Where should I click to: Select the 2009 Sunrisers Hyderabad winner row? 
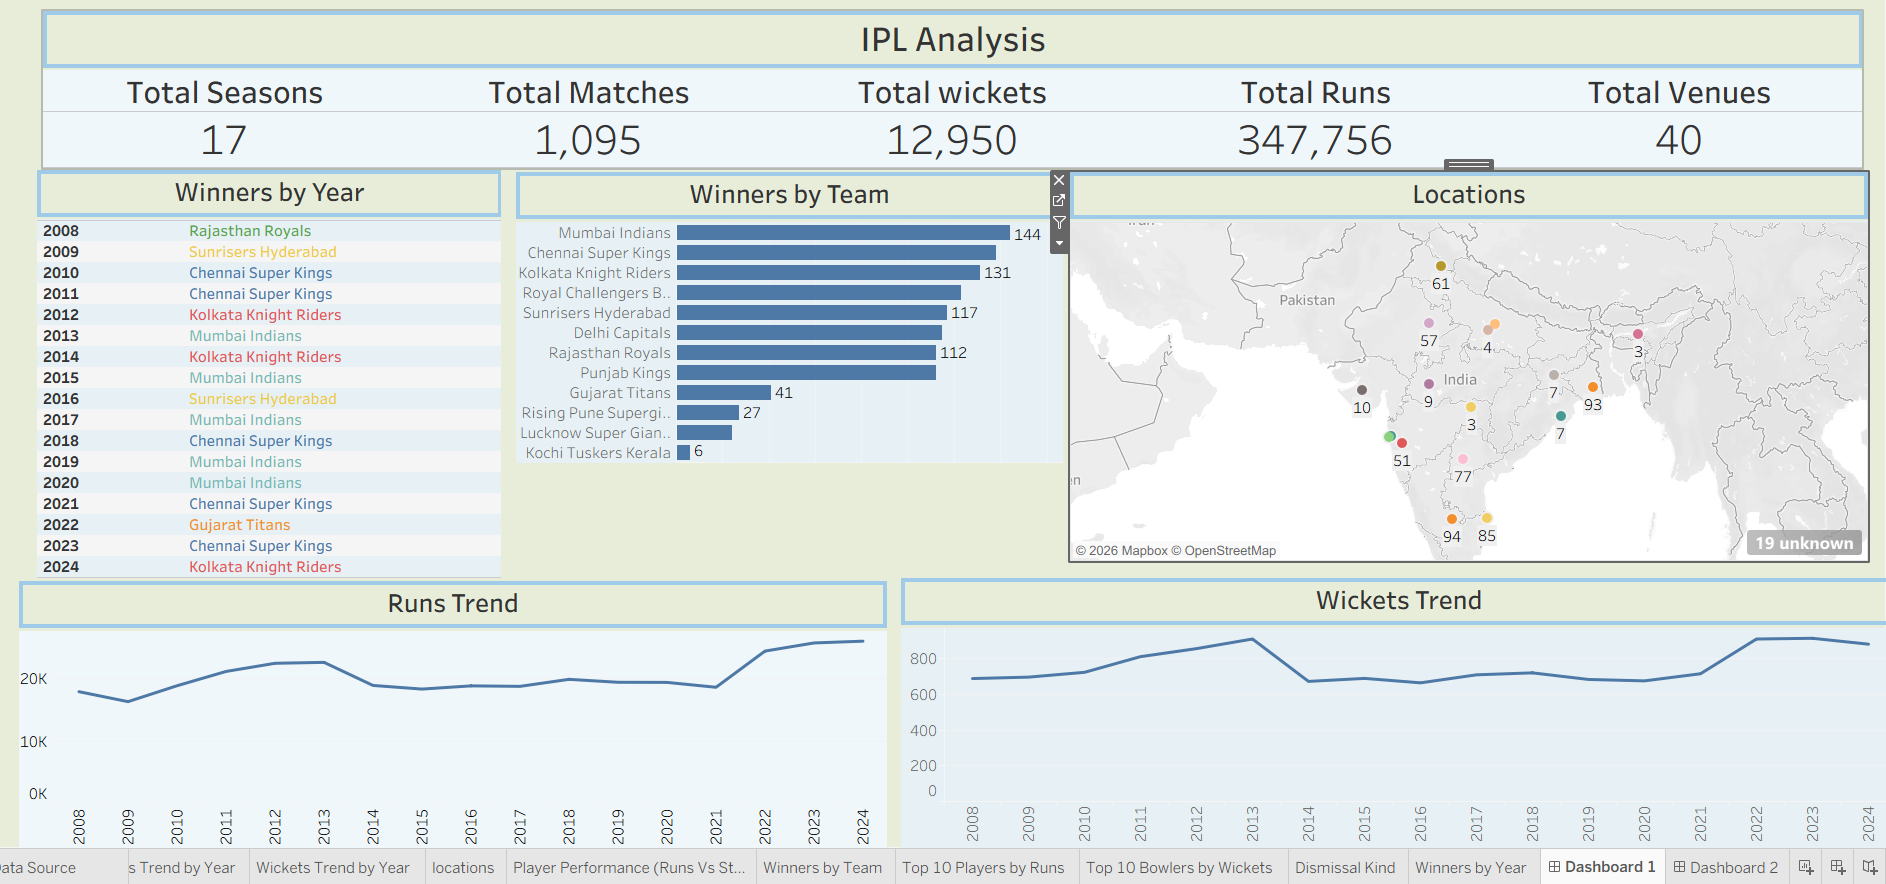click(x=270, y=252)
